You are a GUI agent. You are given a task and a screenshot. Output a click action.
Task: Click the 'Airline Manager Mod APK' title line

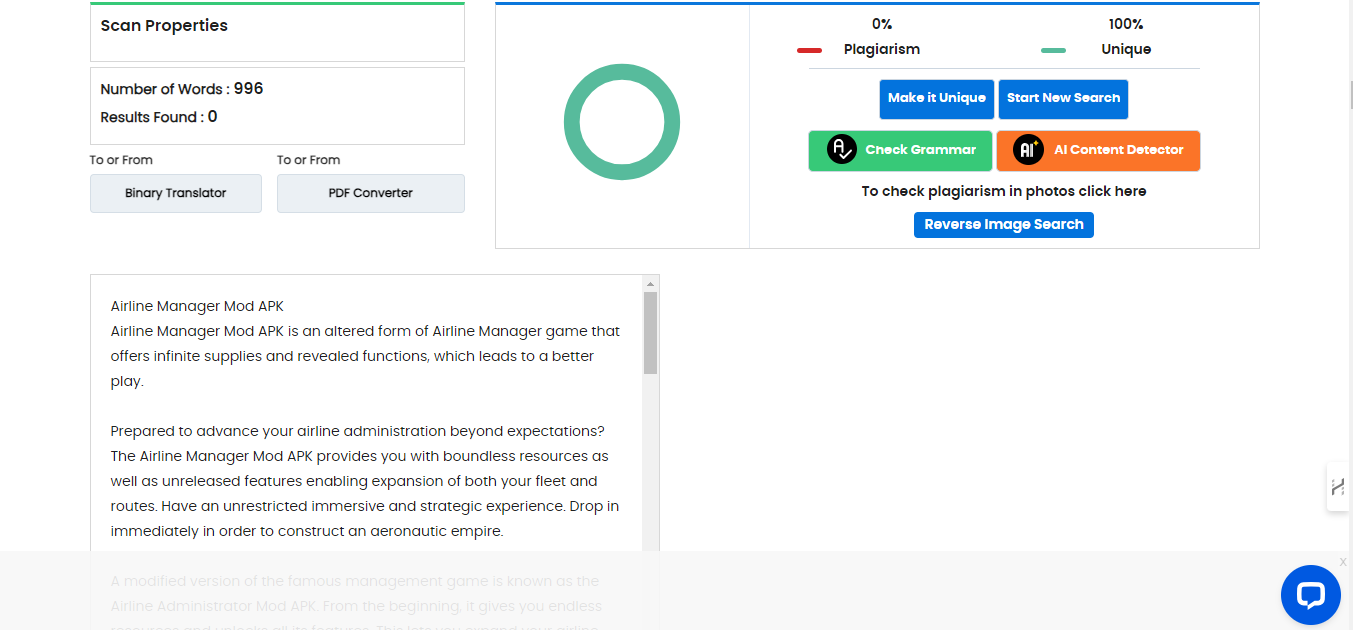(197, 306)
